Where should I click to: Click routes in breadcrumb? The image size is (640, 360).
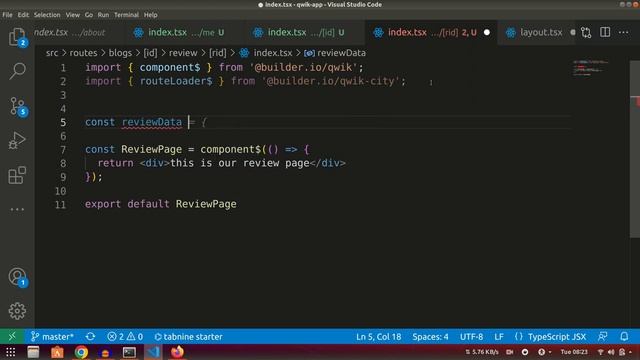[83, 53]
